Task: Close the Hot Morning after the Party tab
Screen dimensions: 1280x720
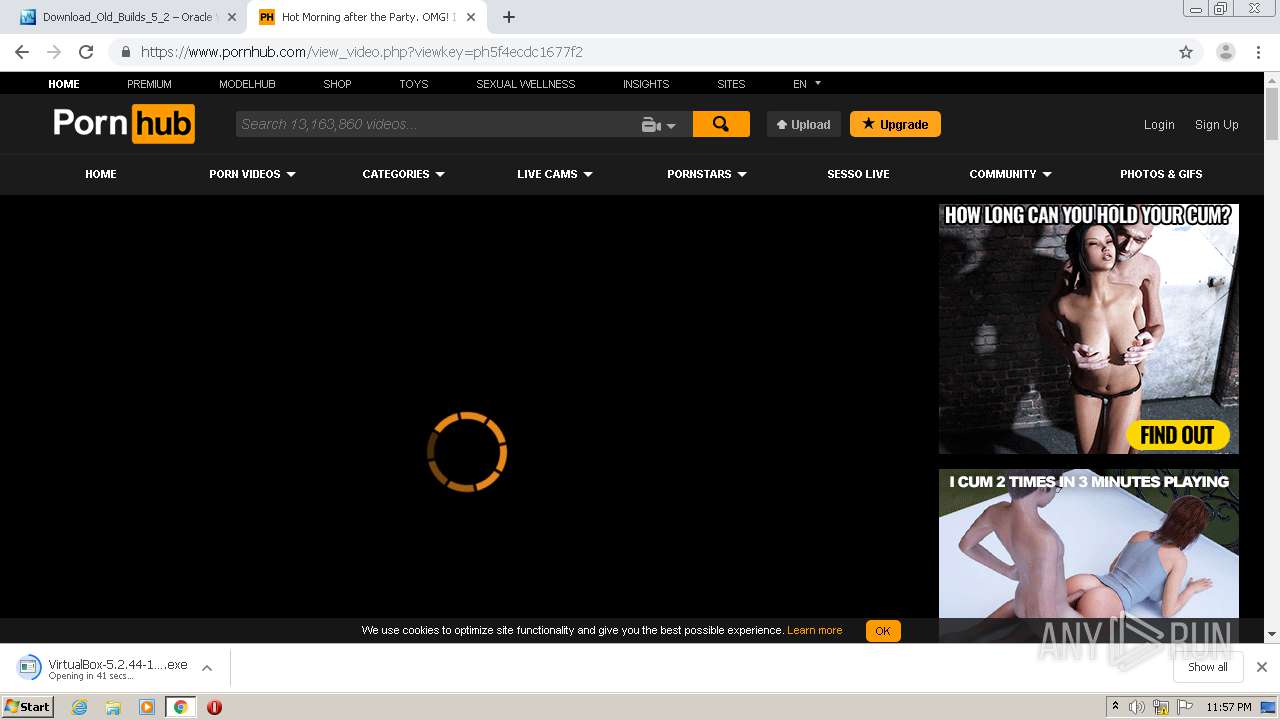Action: (x=471, y=17)
